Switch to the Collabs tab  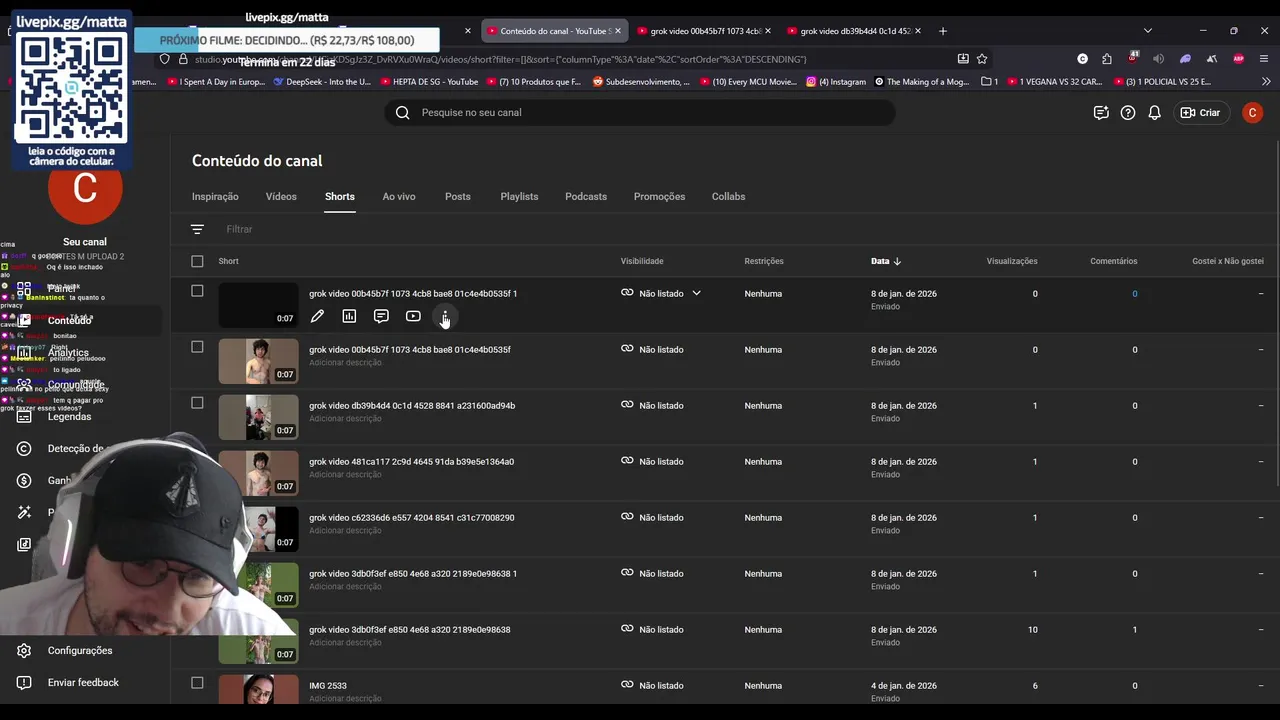[728, 197]
